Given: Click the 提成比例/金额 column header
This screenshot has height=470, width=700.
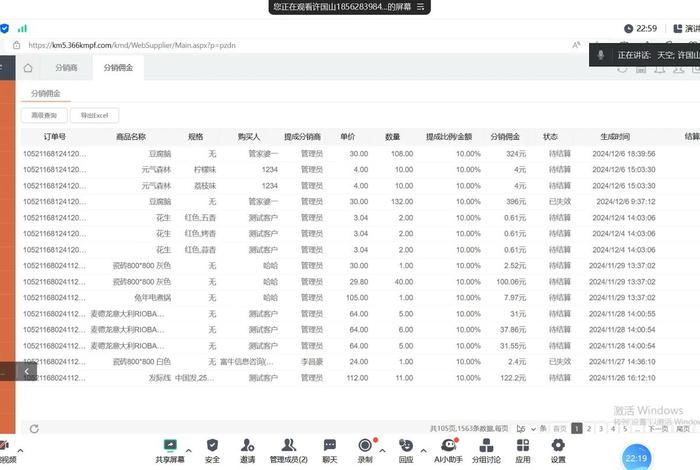Looking at the screenshot, I should click(449, 137).
